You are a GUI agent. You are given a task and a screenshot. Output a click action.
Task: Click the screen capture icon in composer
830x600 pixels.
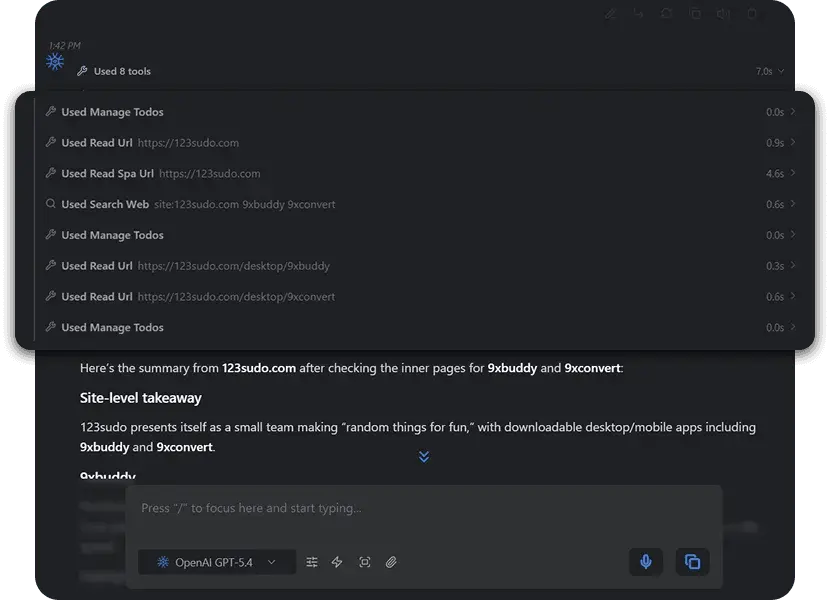pyautogui.click(x=365, y=562)
